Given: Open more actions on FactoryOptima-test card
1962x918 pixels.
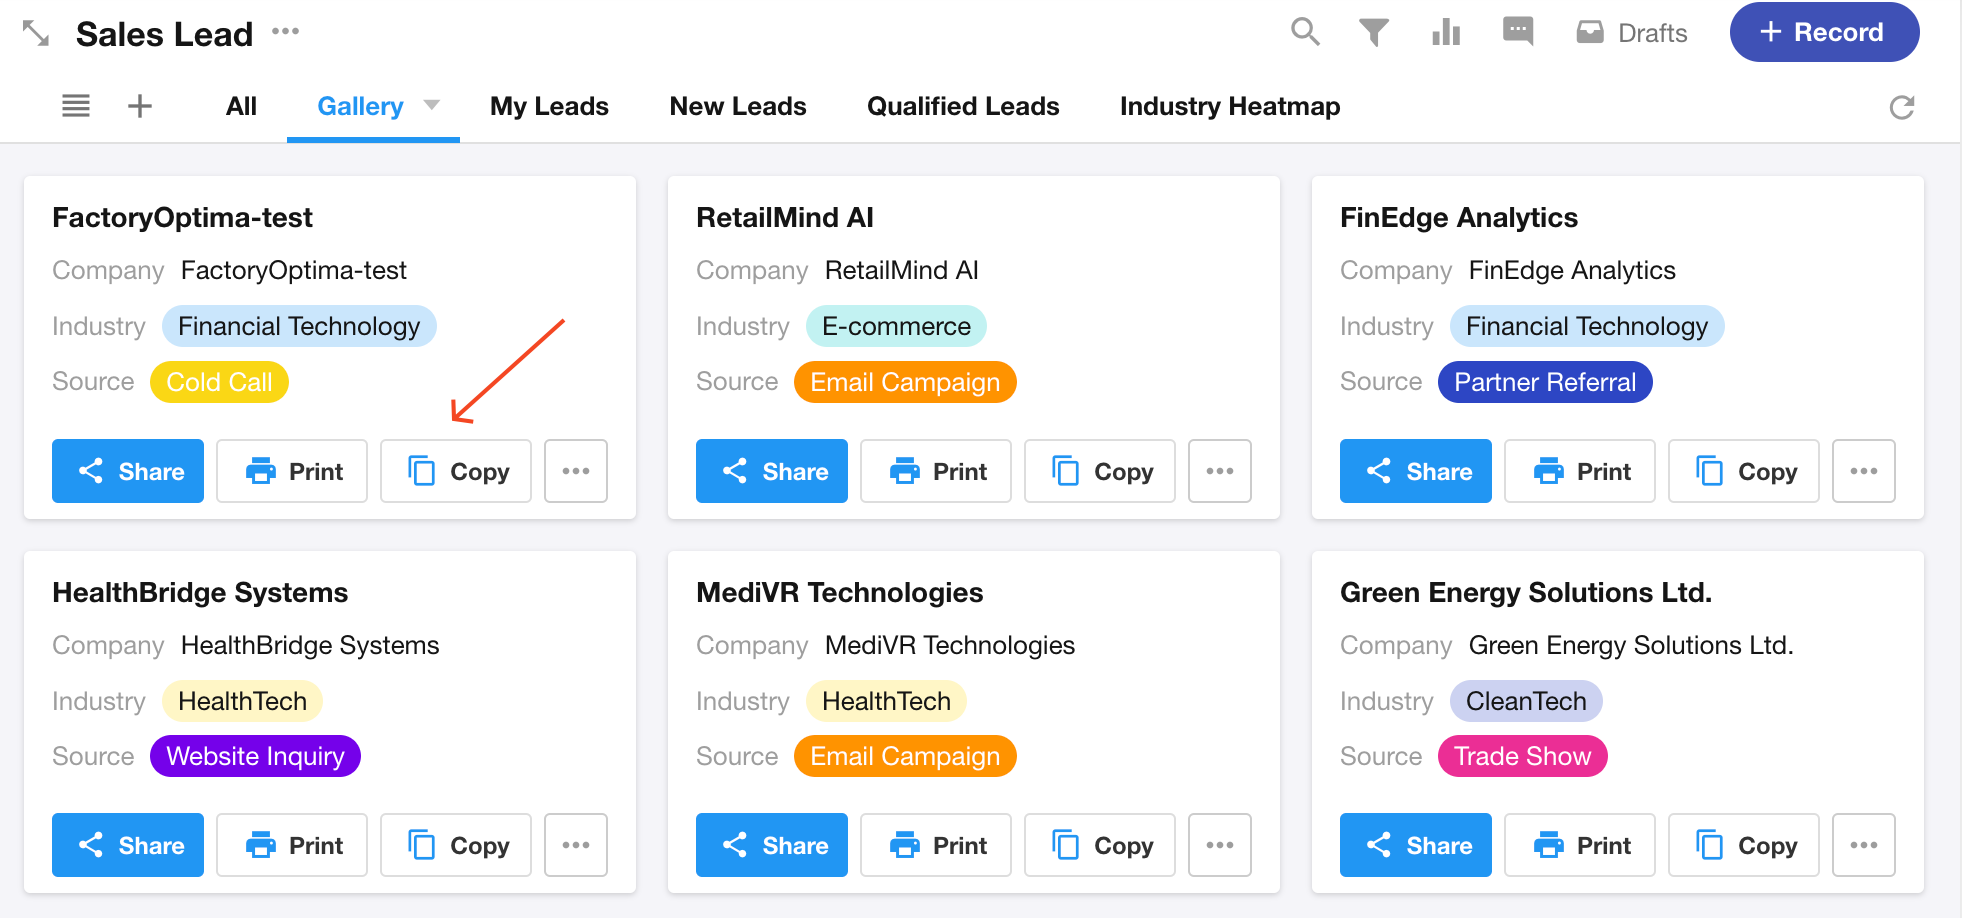Looking at the screenshot, I should (x=575, y=471).
